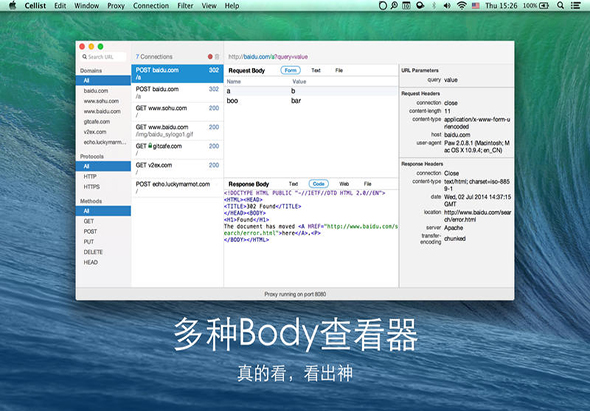Viewport: 590px width, 411px height.
Task: Select POST echo.luckymarmot.com connection
Action: click(x=177, y=188)
